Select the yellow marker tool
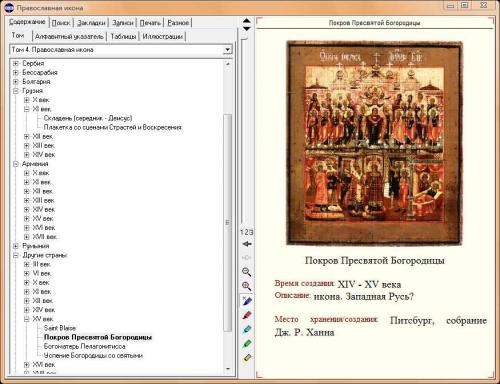 click(247, 358)
